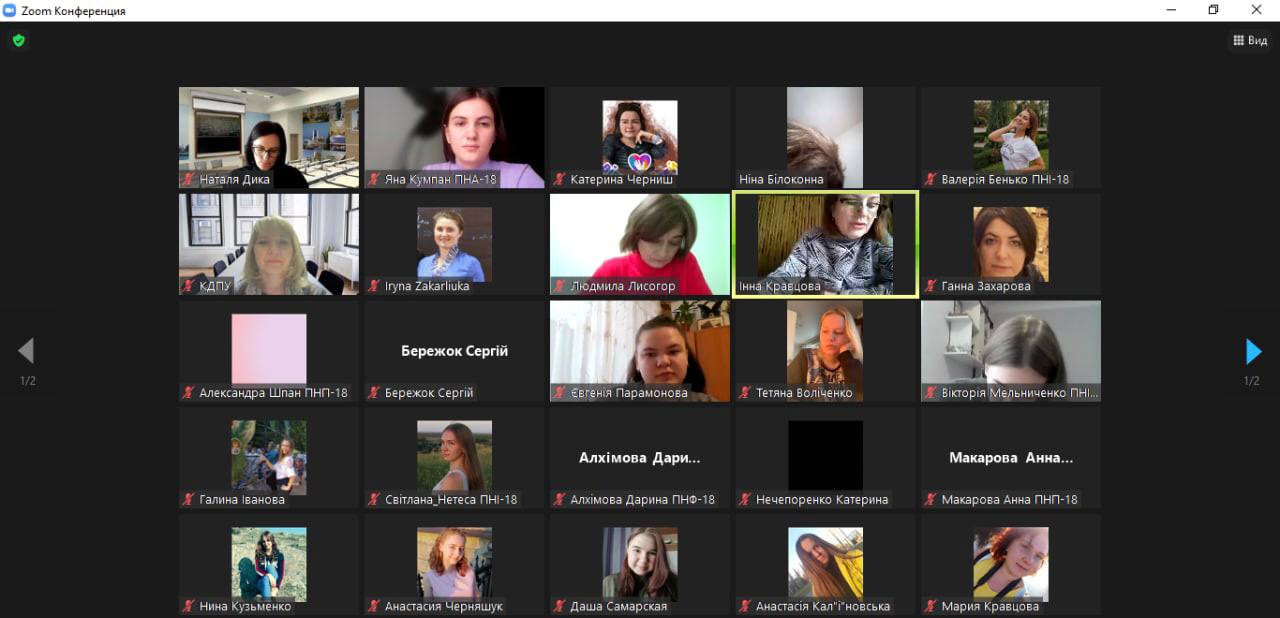Click the green encryption shield icon
The image size is (1280, 618).
(18, 41)
